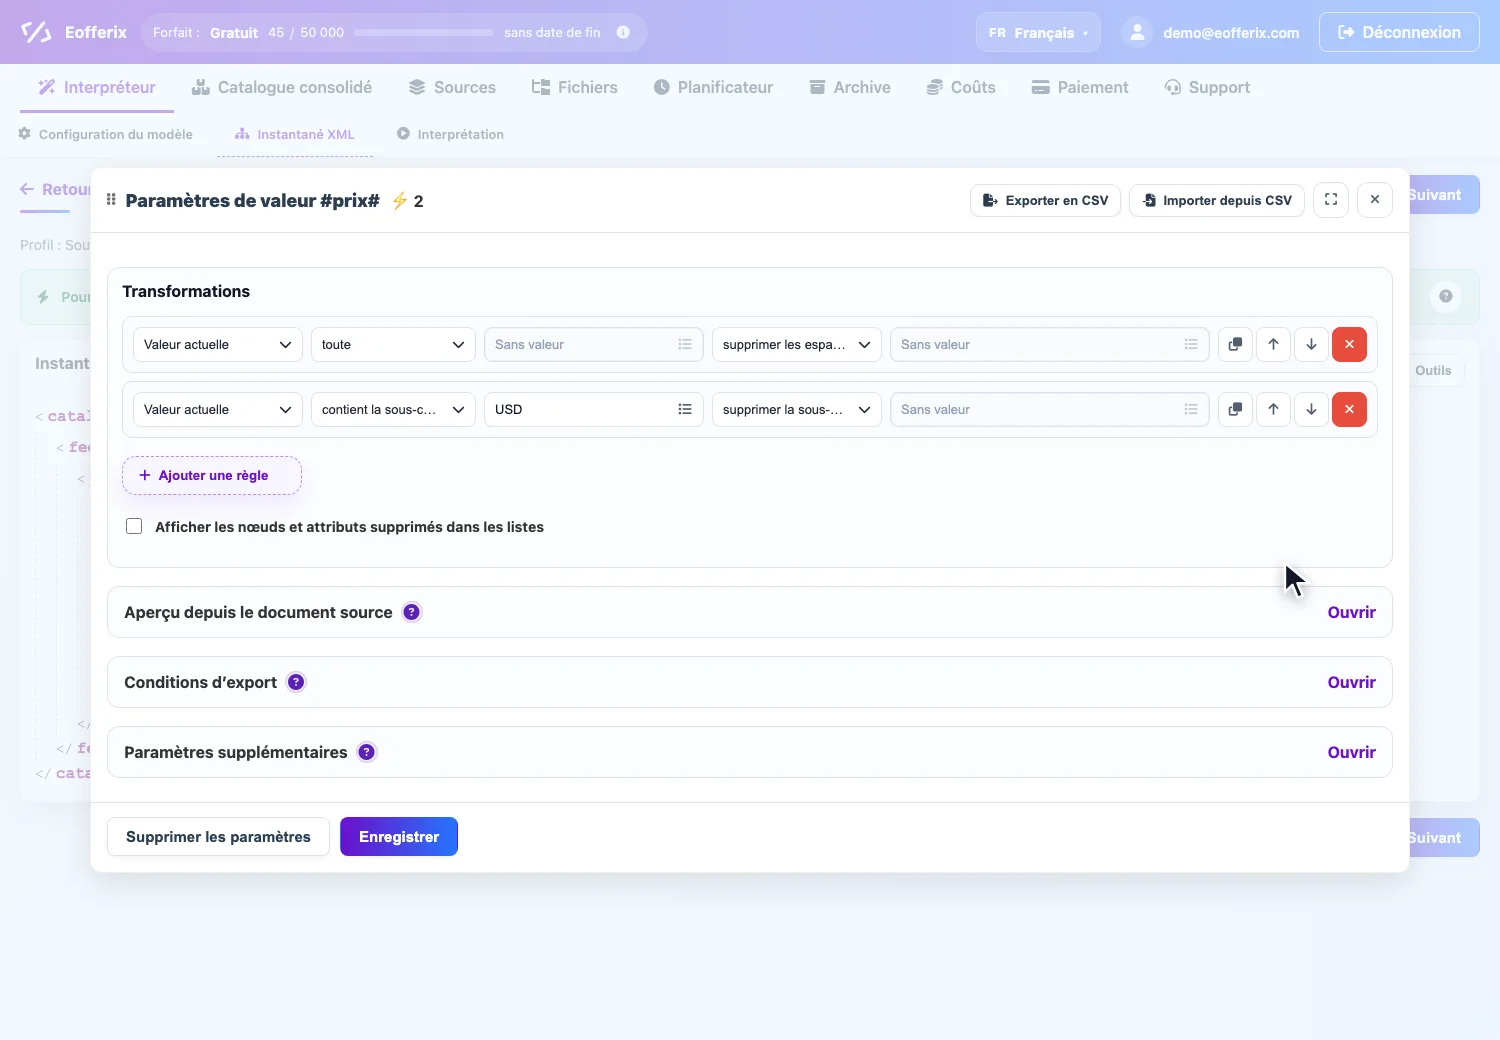Add a rule with Ajouter une règle
1500x1040 pixels.
click(x=212, y=475)
